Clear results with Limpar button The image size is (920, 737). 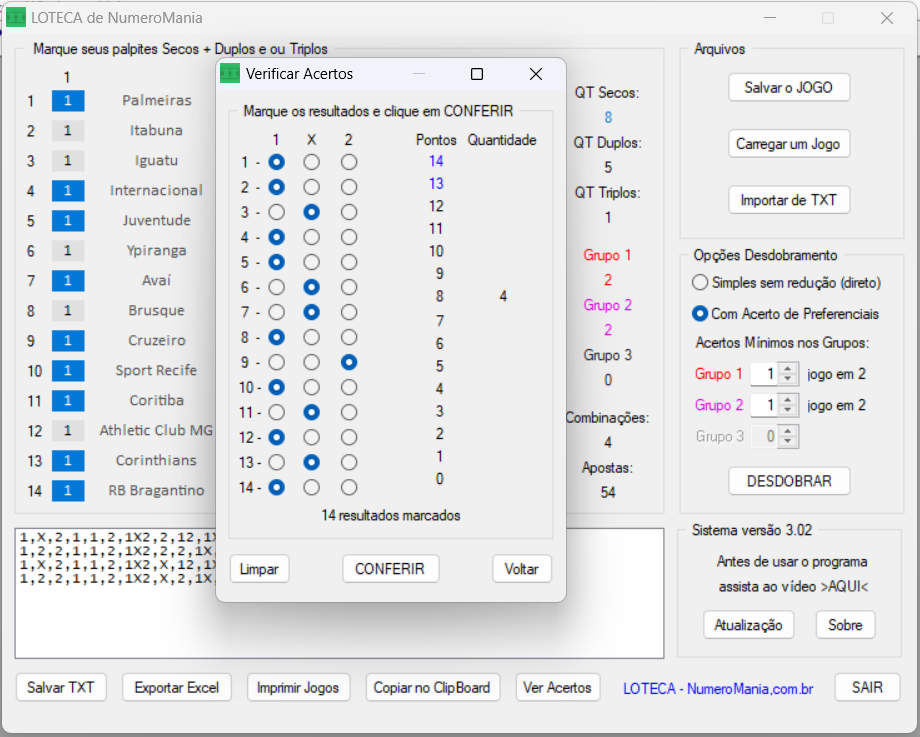tap(259, 569)
